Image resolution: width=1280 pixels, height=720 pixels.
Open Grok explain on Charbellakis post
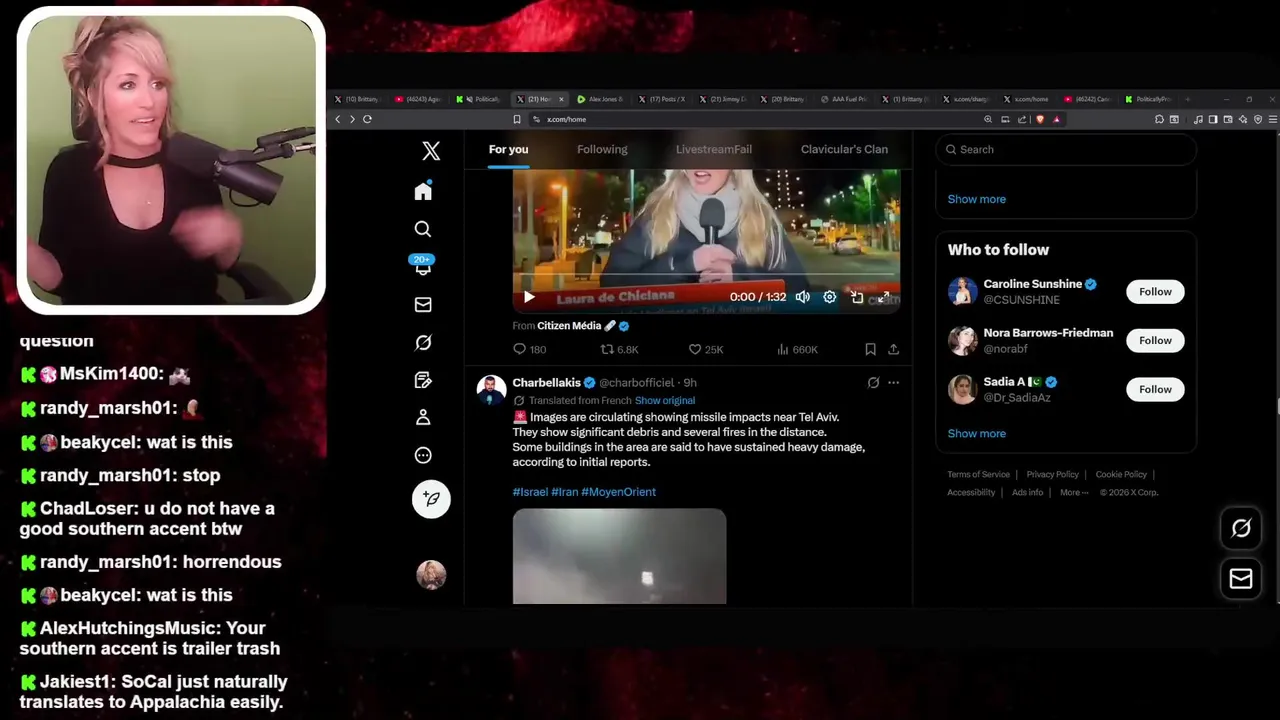click(873, 382)
